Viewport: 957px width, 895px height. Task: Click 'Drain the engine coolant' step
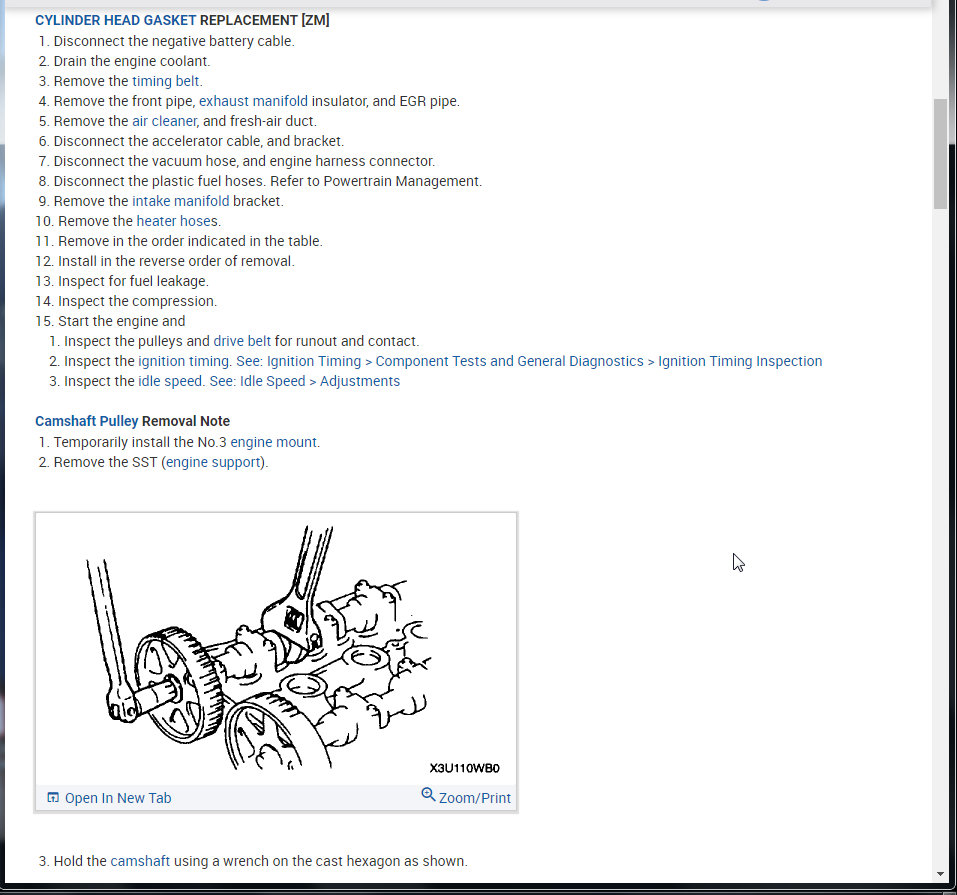pyautogui.click(x=132, y=62)
